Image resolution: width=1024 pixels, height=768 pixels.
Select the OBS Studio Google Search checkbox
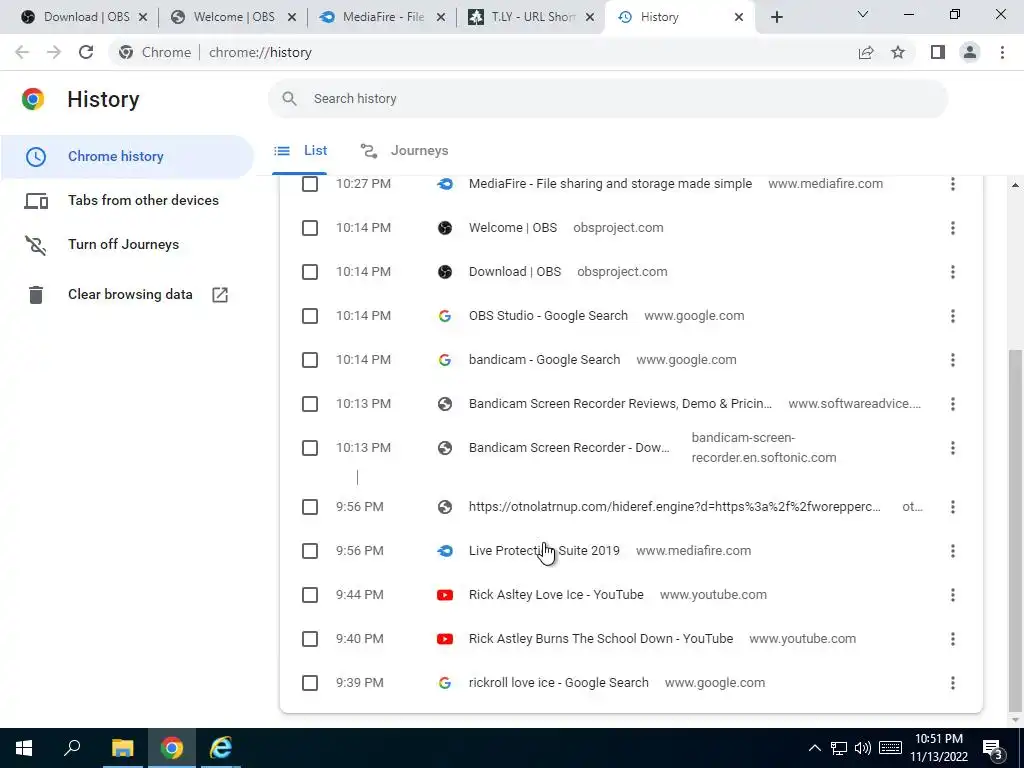pyautogui.click(x=310, y=316)
